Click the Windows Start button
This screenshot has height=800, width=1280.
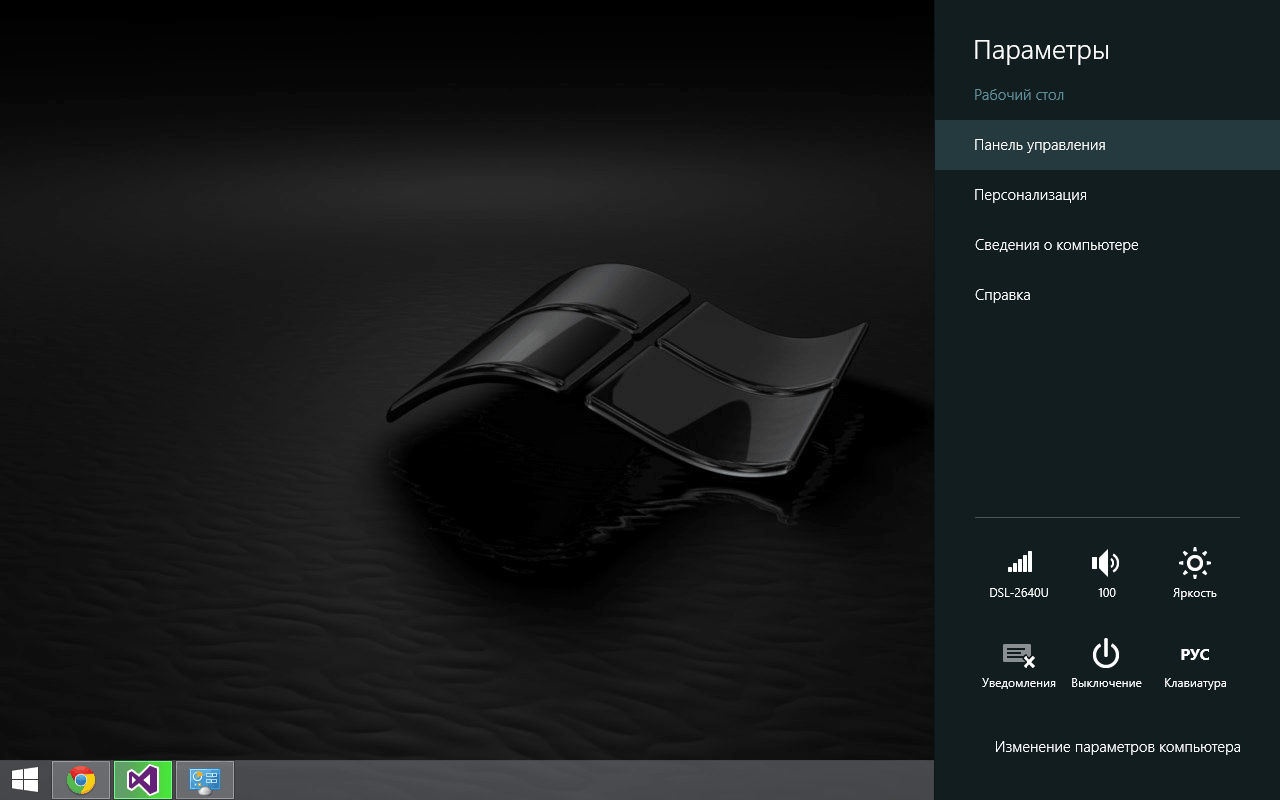[25, 780]
